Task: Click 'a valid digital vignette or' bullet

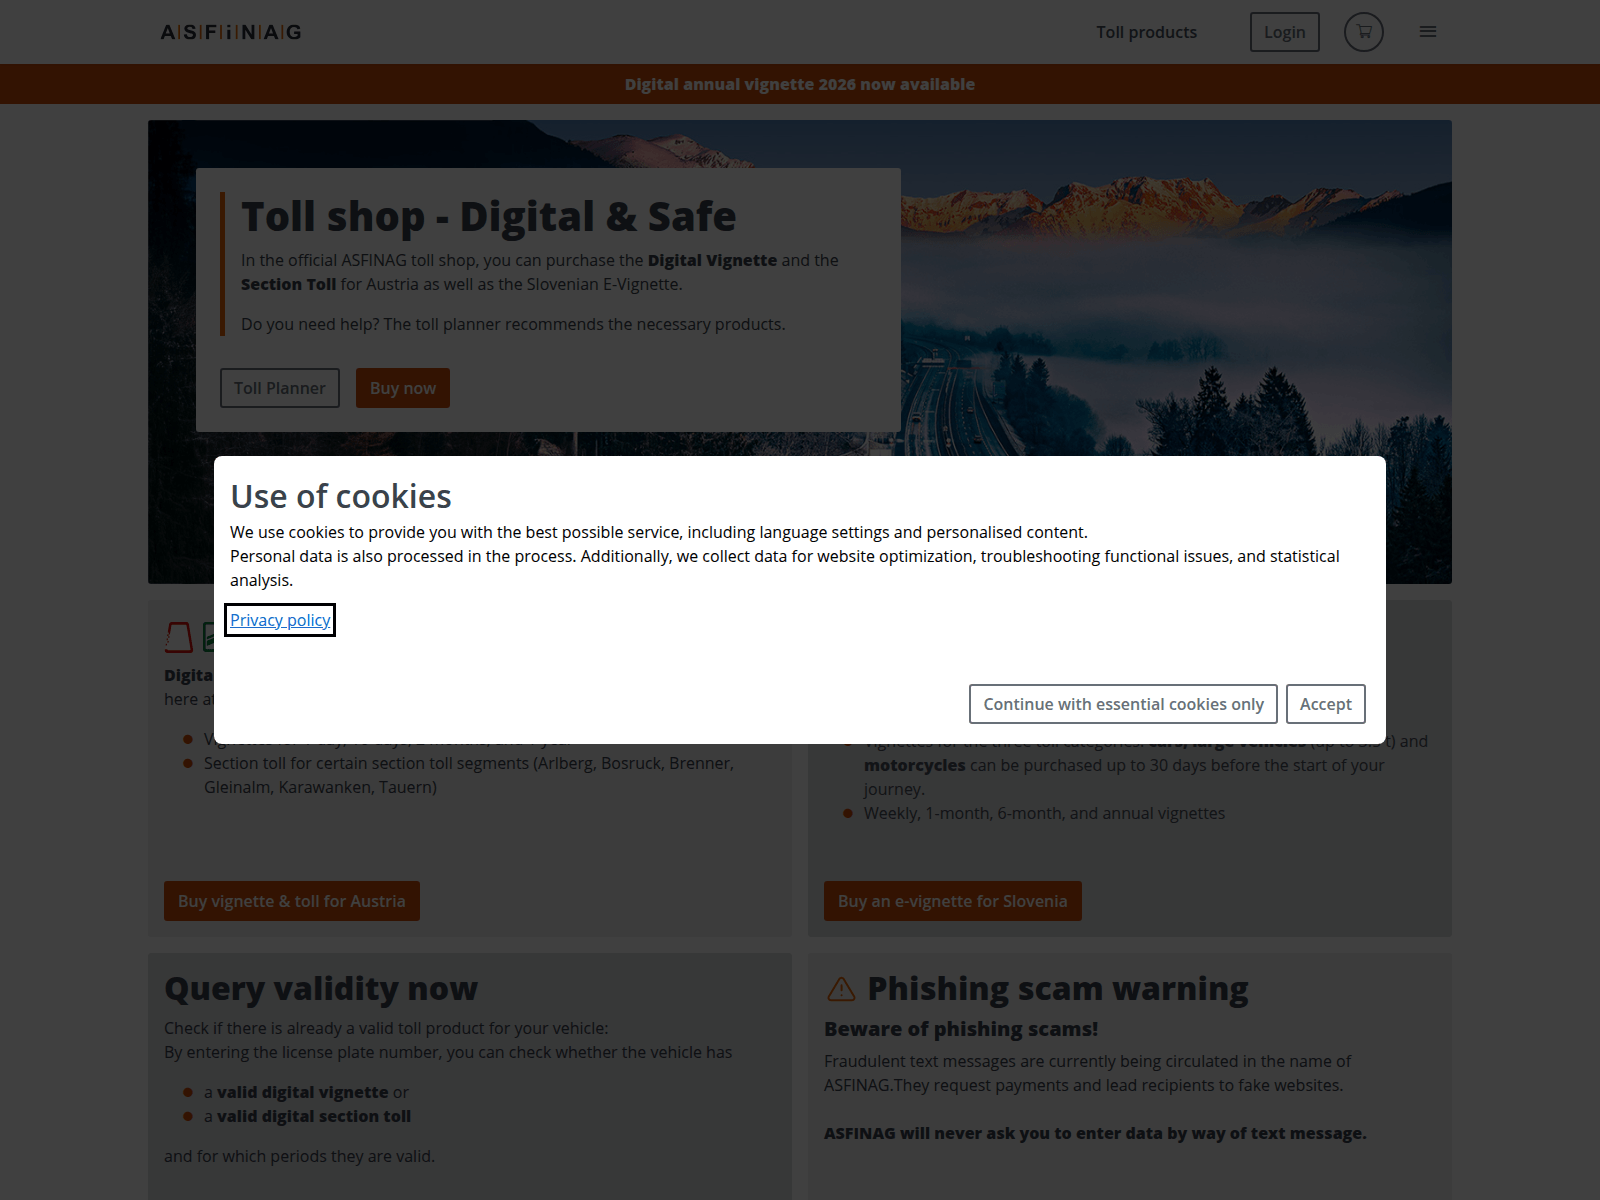Action: tap(306, 1092)
